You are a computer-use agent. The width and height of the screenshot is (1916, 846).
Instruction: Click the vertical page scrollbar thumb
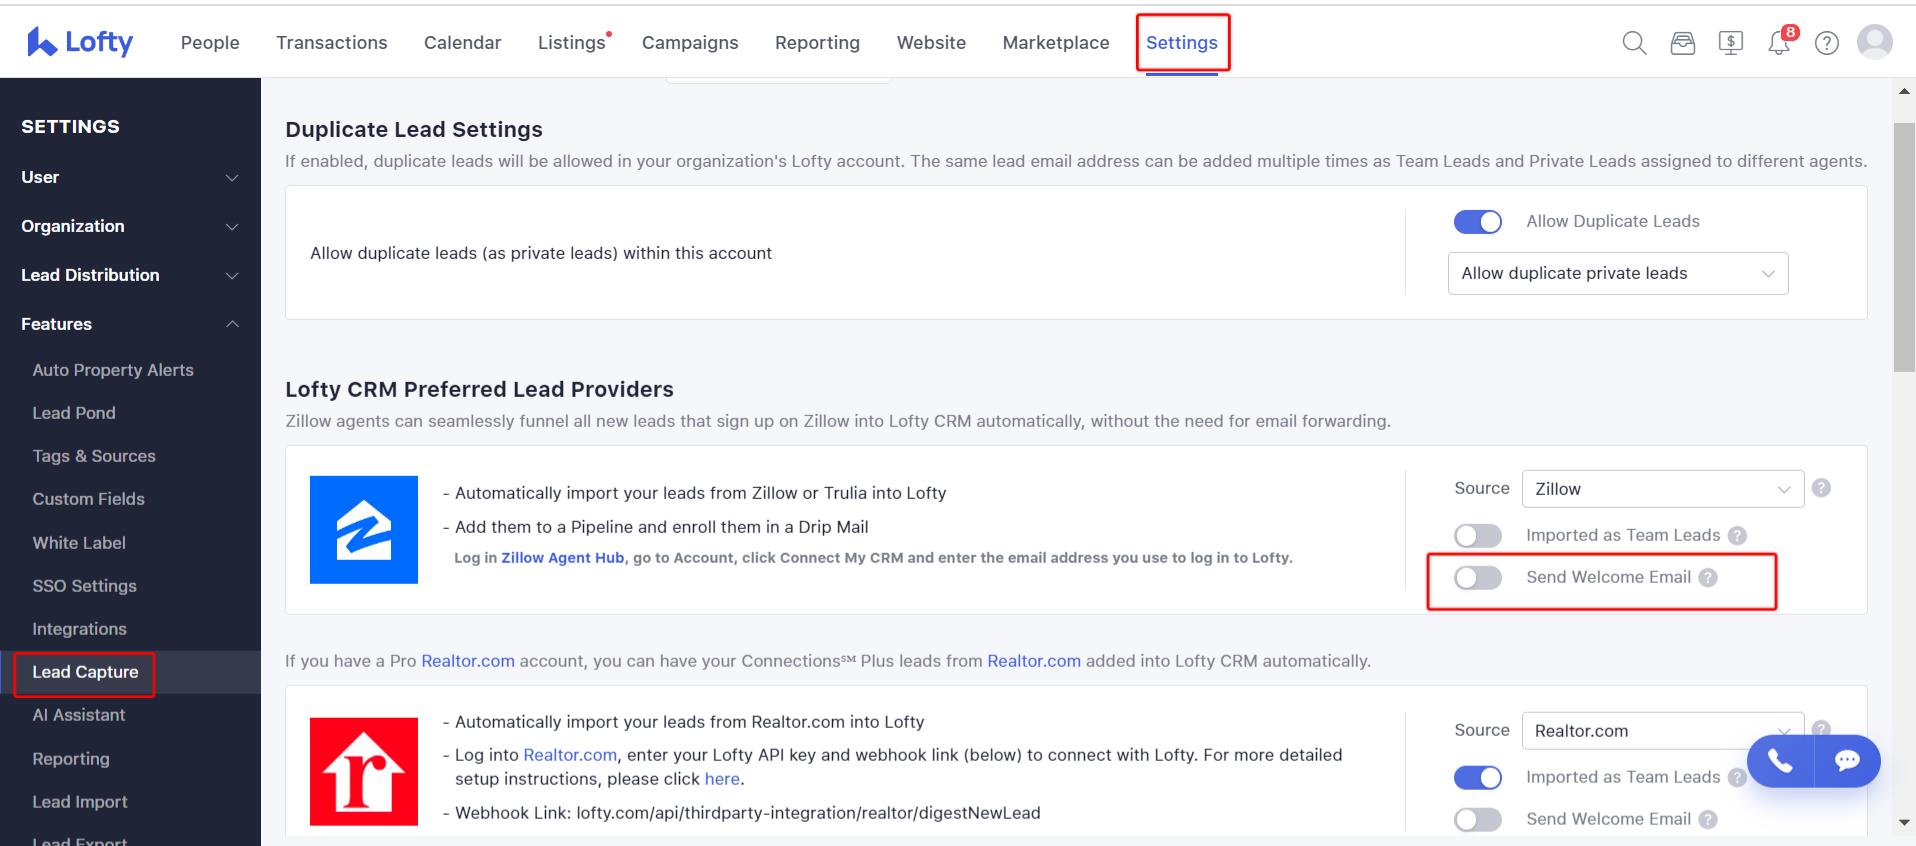1904,248
